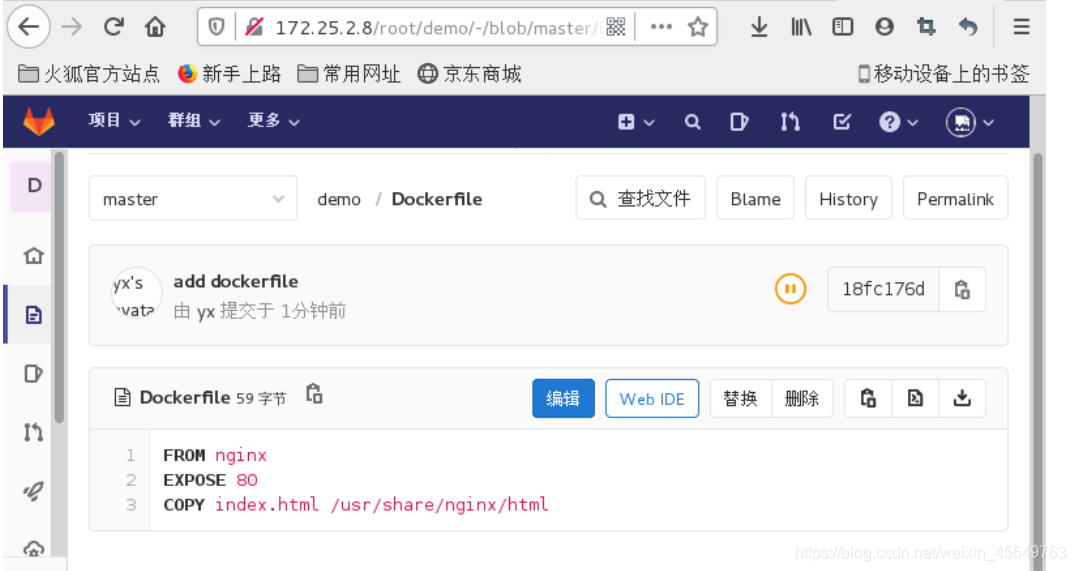Click line number 3 in the file
The image size is (1076, 571).
click(130, 505)
